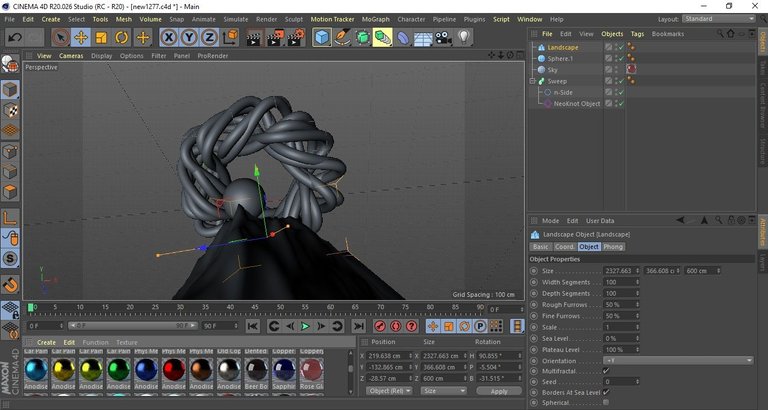
Task: Open the Character menu
Action: point(411,19)
